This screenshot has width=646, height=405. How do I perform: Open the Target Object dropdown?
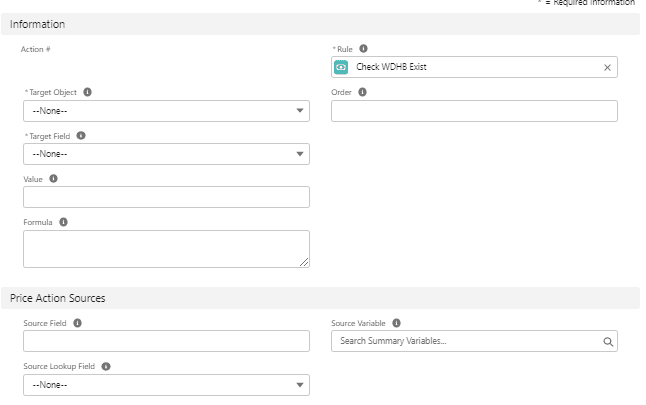[166, 111]
